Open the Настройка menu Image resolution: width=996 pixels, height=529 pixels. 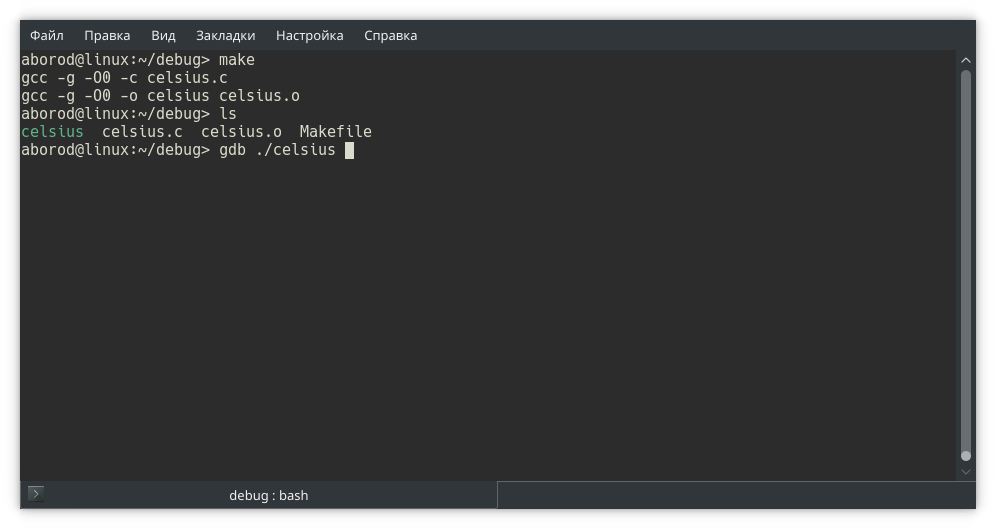pyautogui.click(x=310, y=35)
